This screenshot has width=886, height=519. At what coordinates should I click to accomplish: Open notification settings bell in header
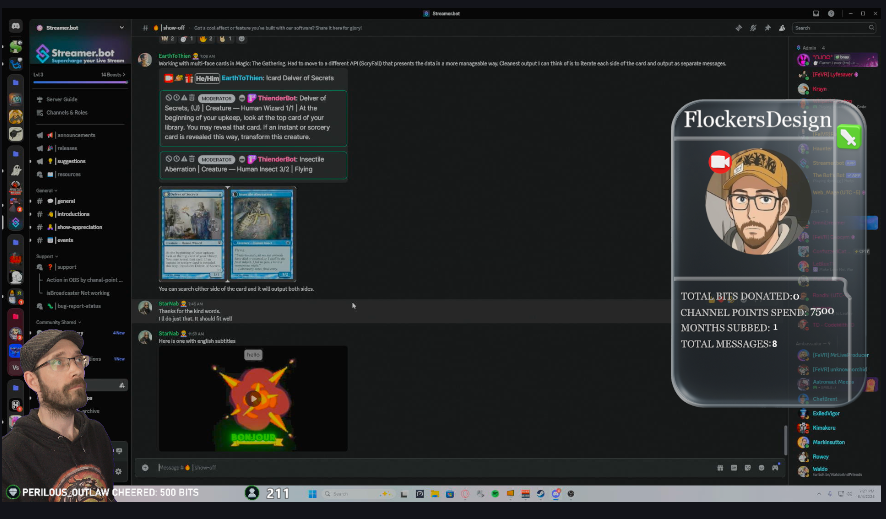click(x=753, y=28)
